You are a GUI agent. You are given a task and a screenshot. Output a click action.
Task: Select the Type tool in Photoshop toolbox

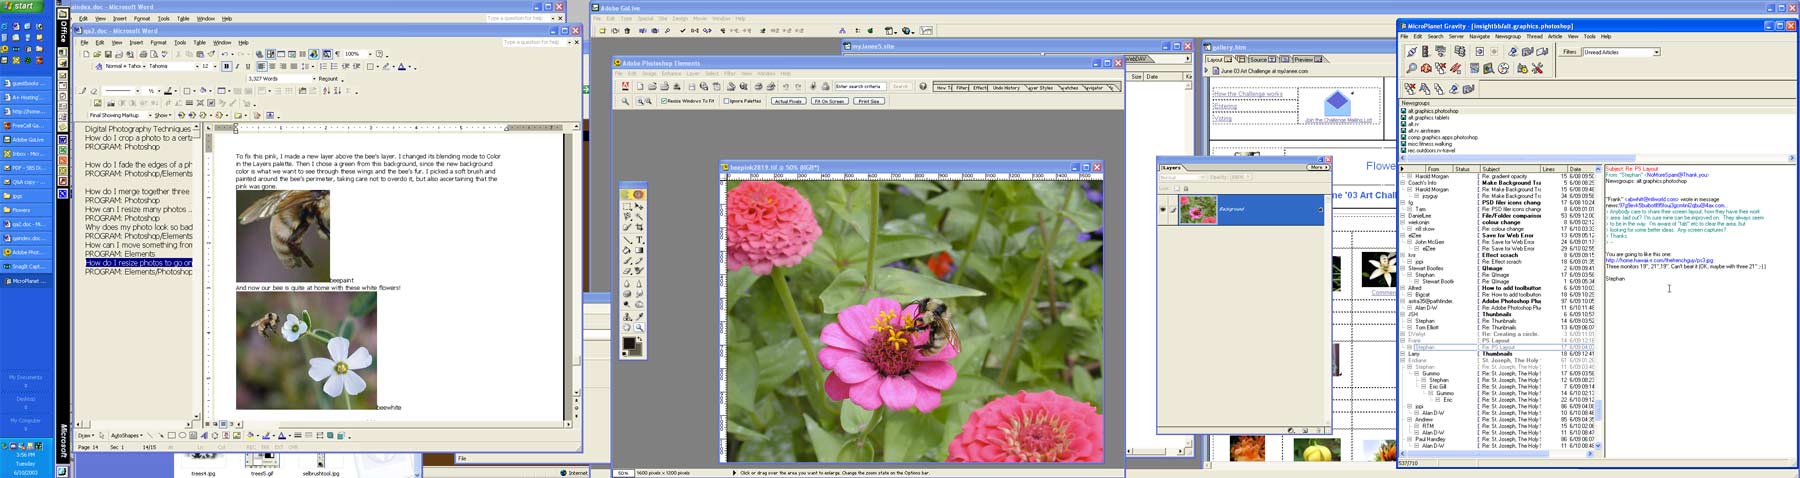(640, 240)
